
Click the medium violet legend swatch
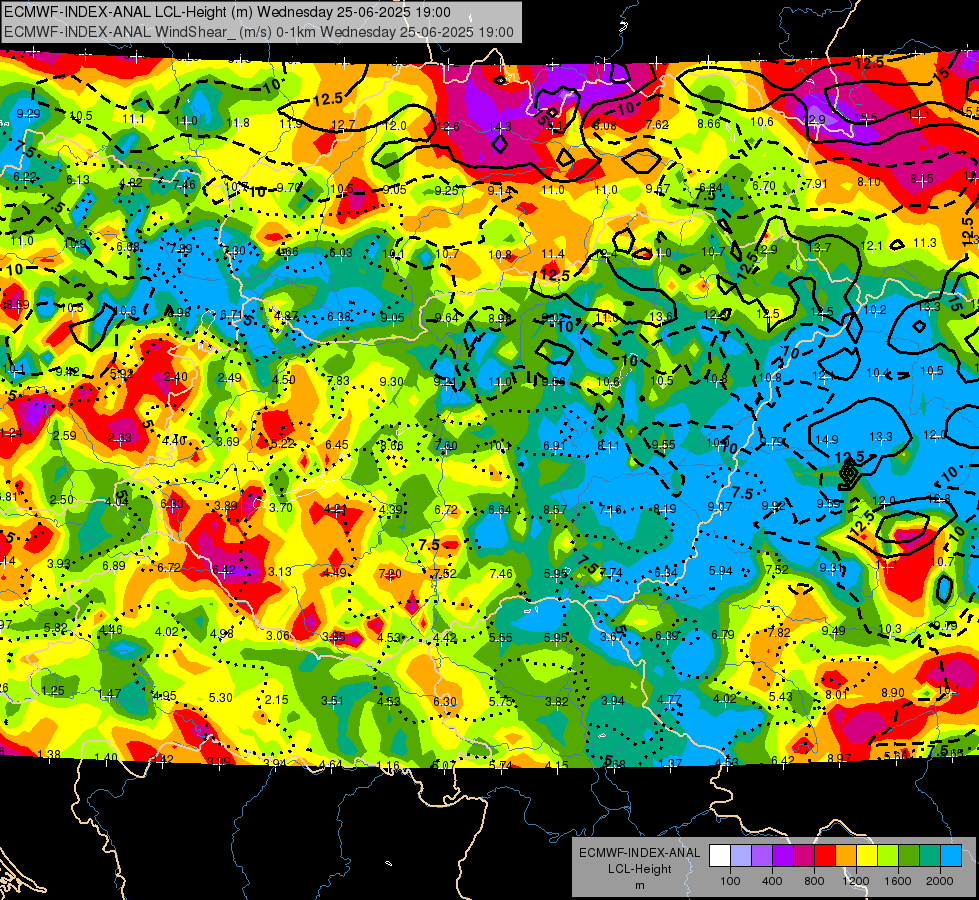[x=762, y=856]
